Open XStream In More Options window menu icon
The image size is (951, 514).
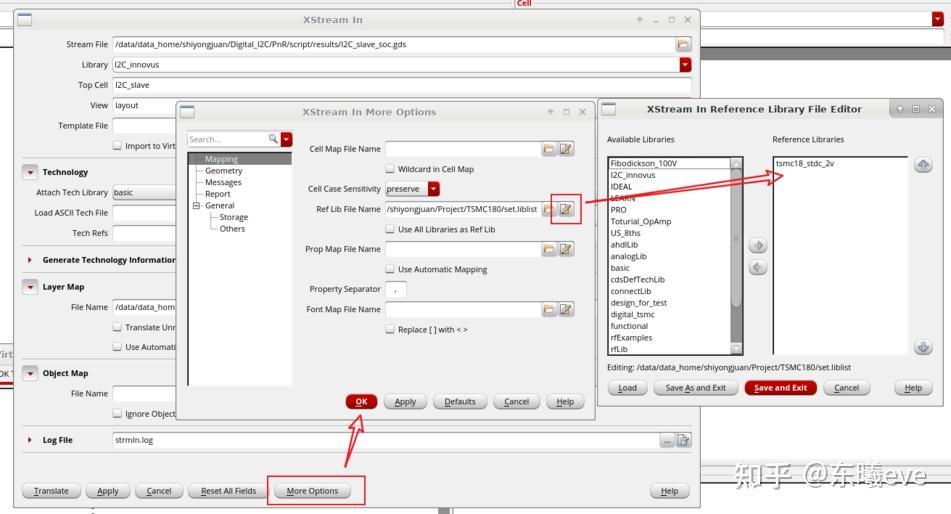click(x=187, y=112)
